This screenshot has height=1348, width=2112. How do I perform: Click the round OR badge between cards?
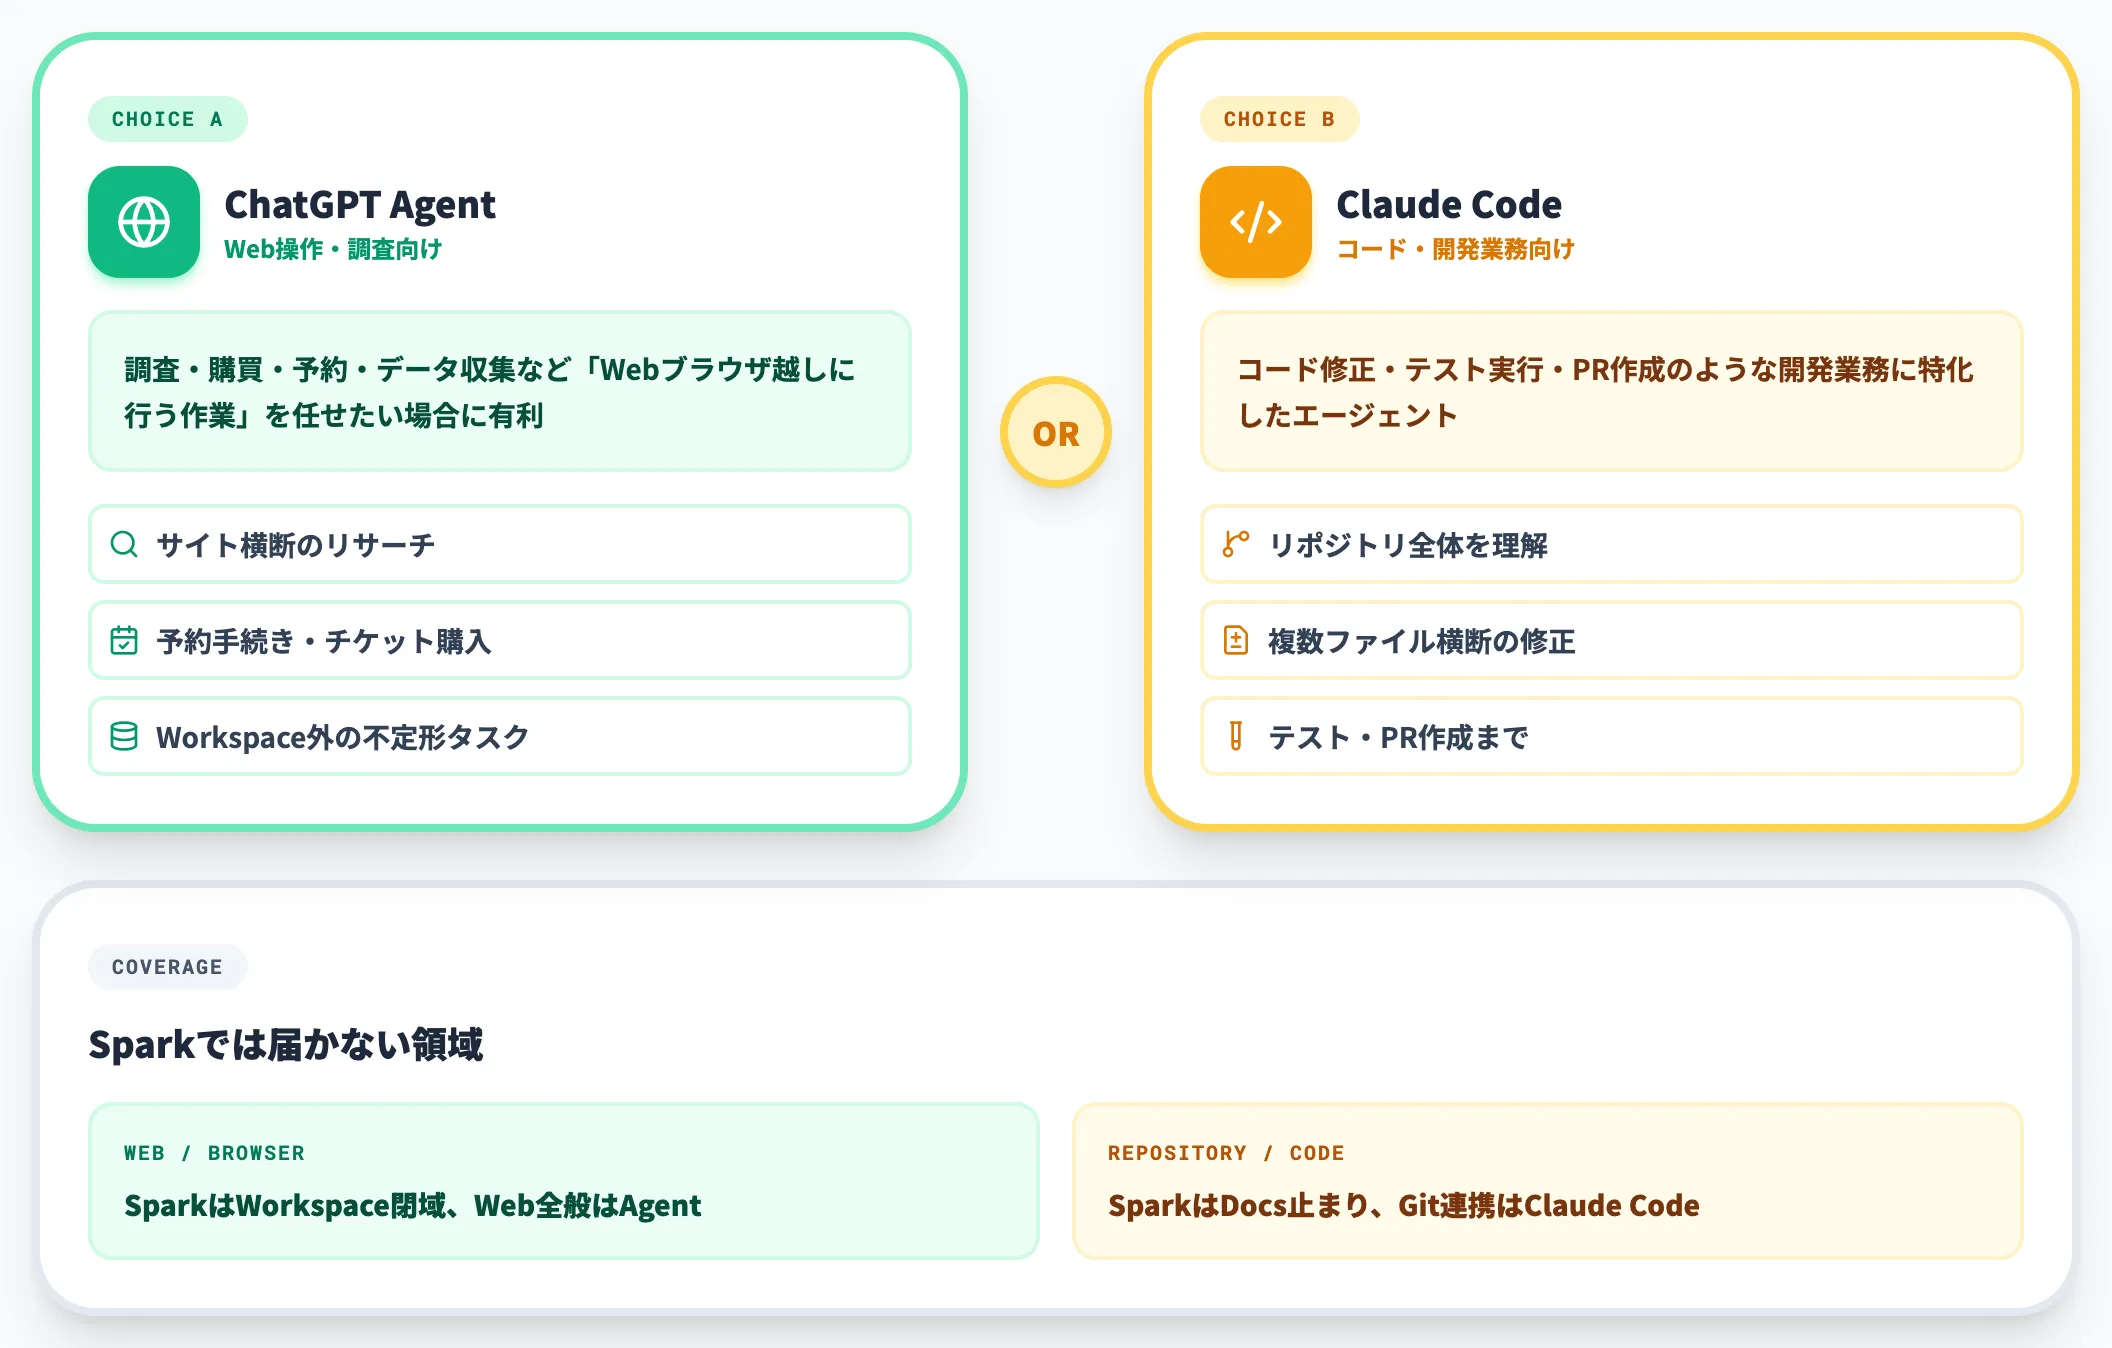pyautogui.click(x=1056, y=432)
